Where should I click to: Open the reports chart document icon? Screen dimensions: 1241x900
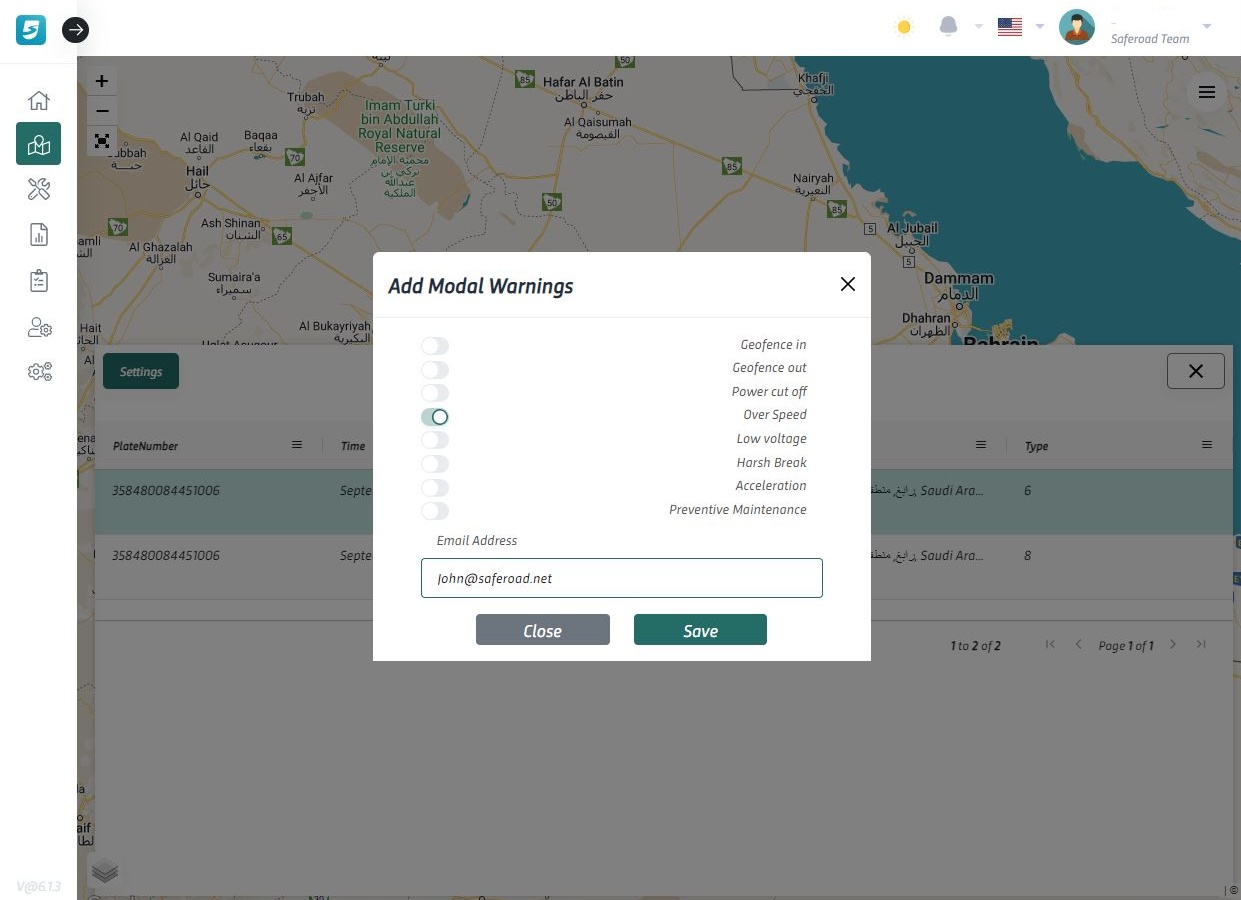(38, 235)
